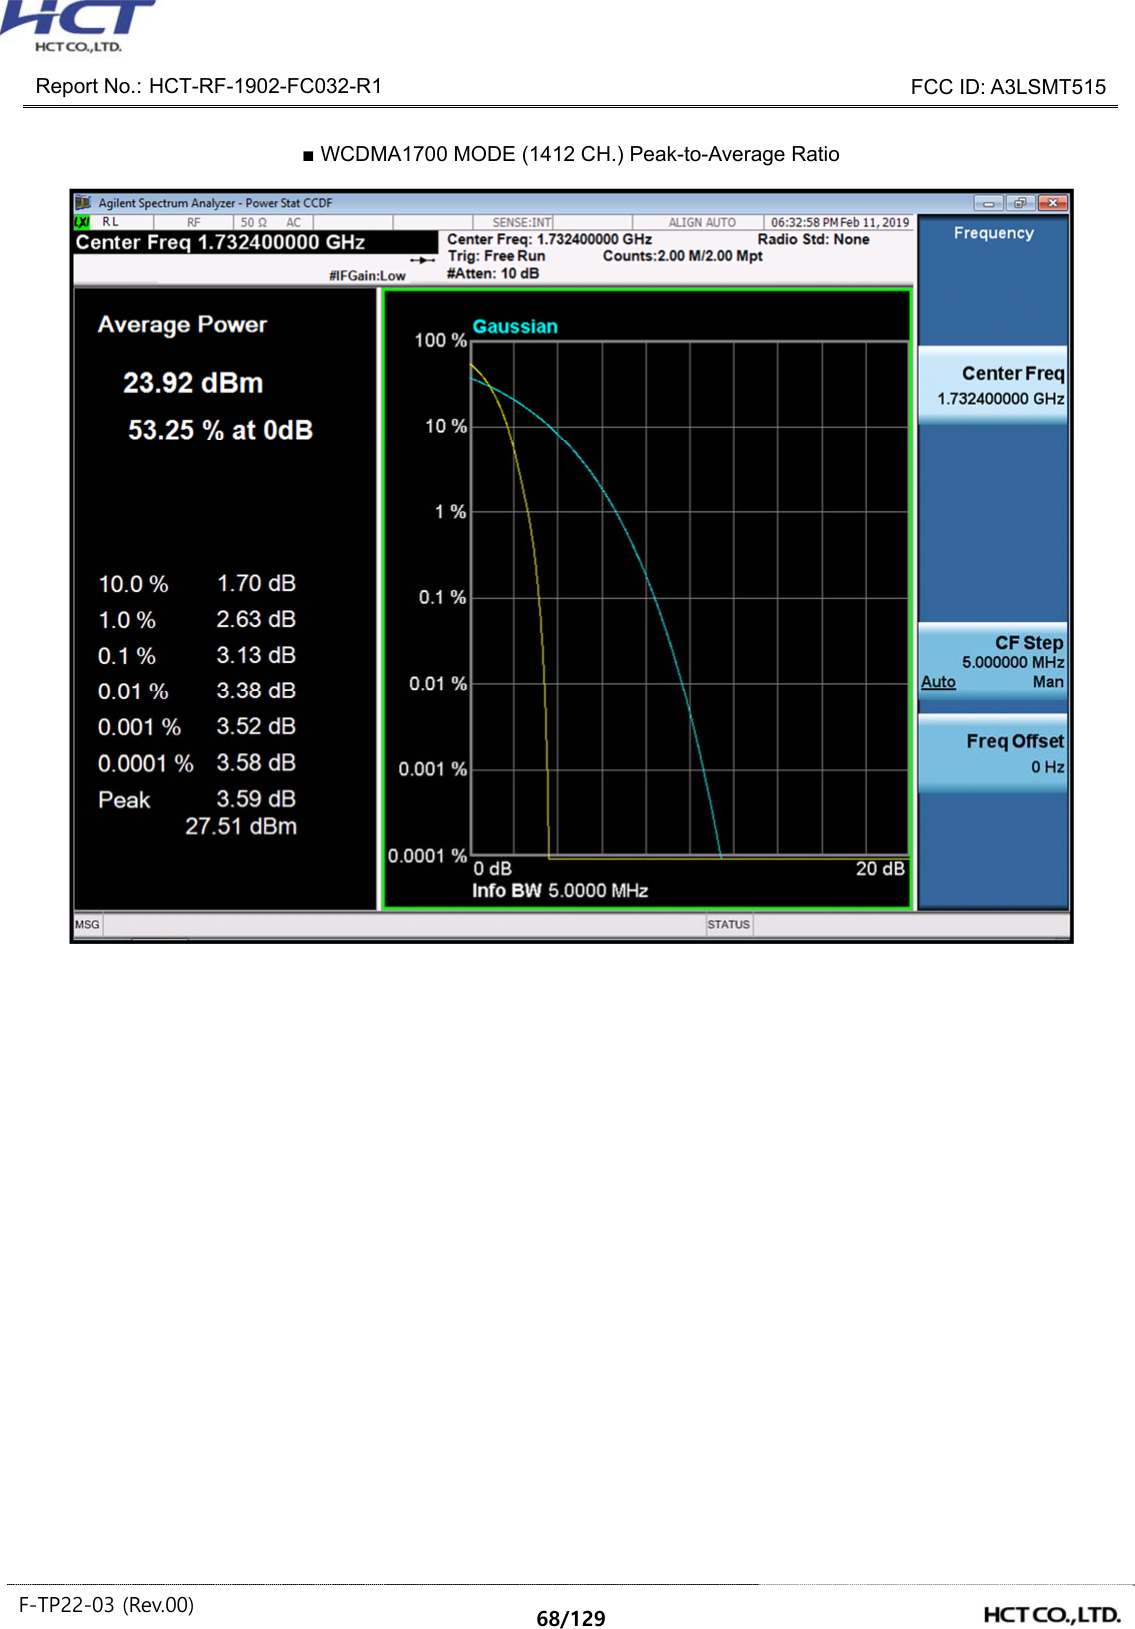Click the SENSE:INT status indicator
1135x1629 pixels.
click(522, 223)
